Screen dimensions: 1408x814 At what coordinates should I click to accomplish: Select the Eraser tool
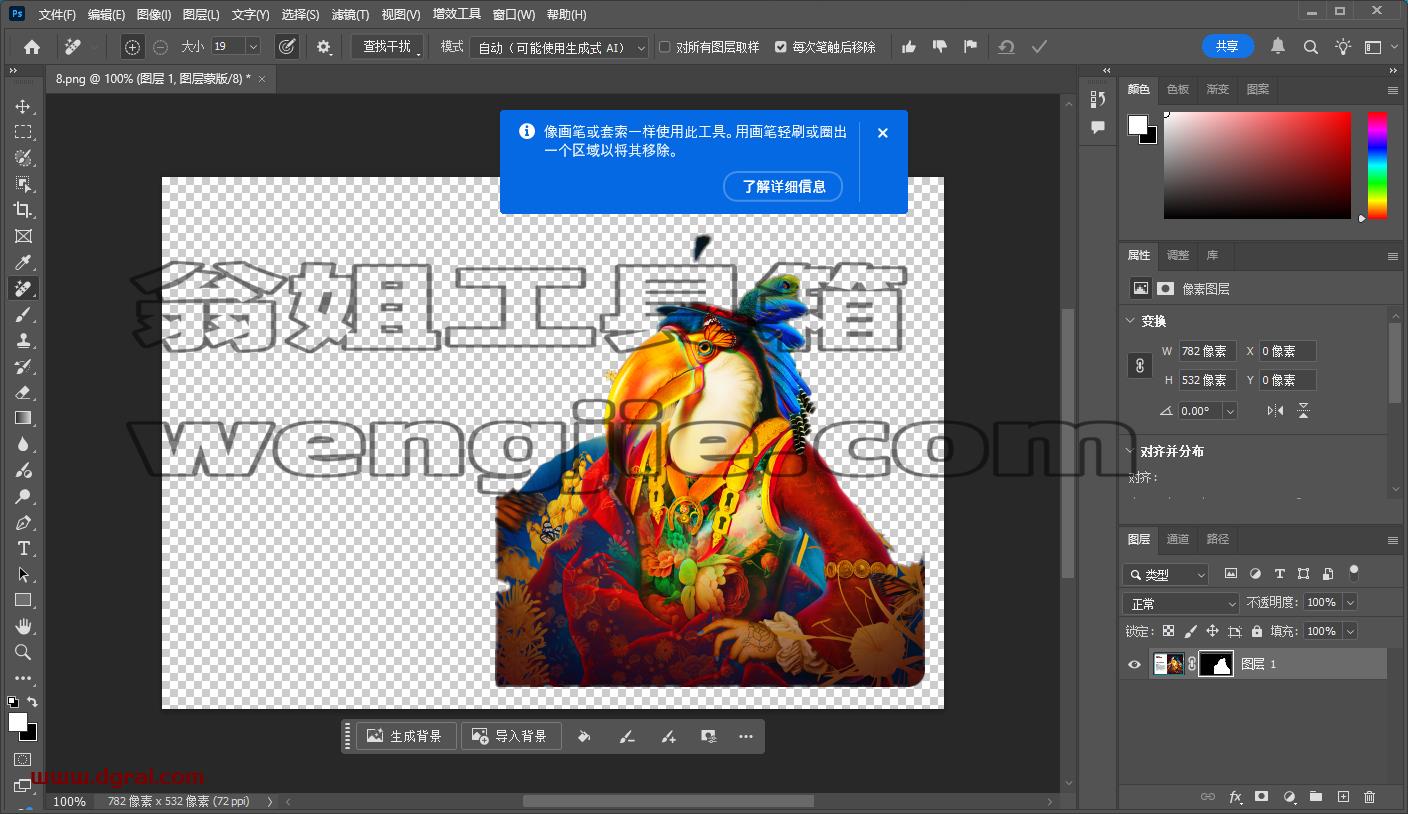point(22,392)
